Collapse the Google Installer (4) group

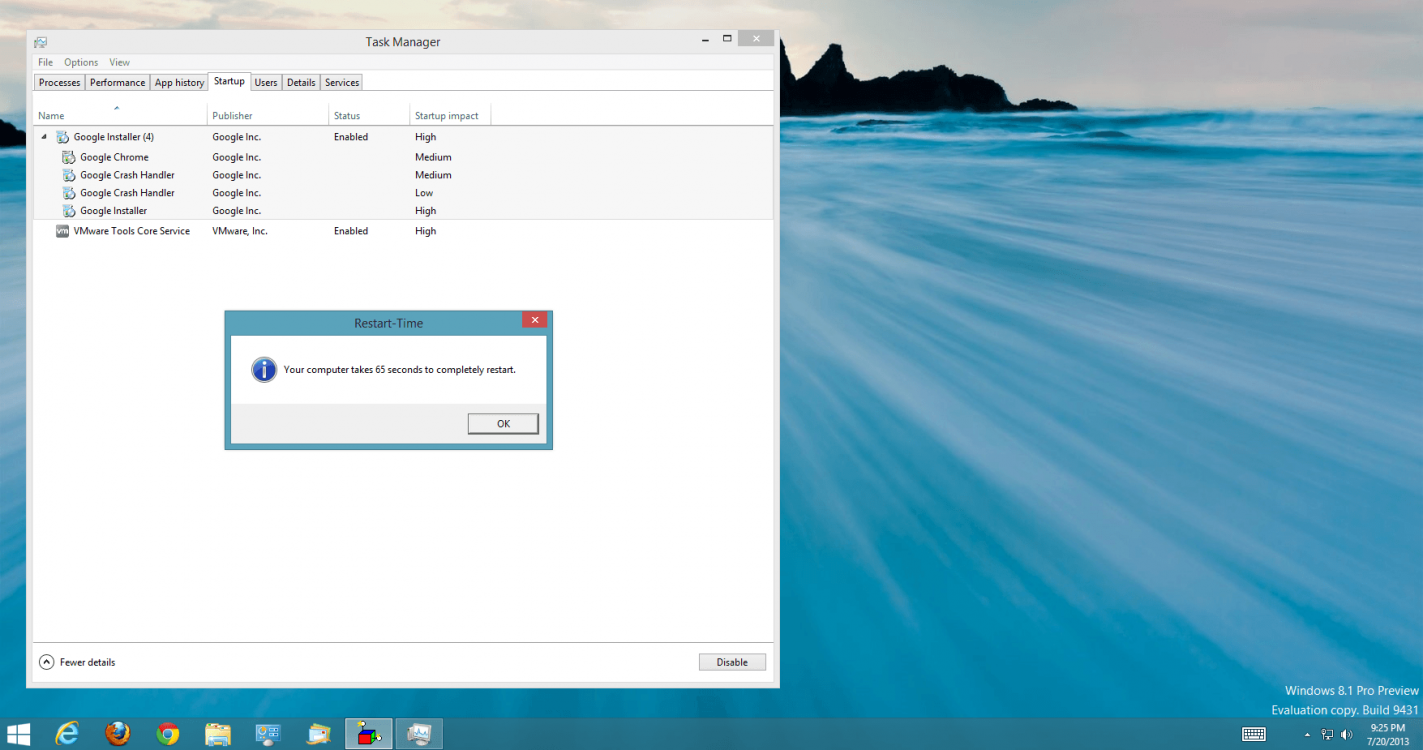(44, 137)
